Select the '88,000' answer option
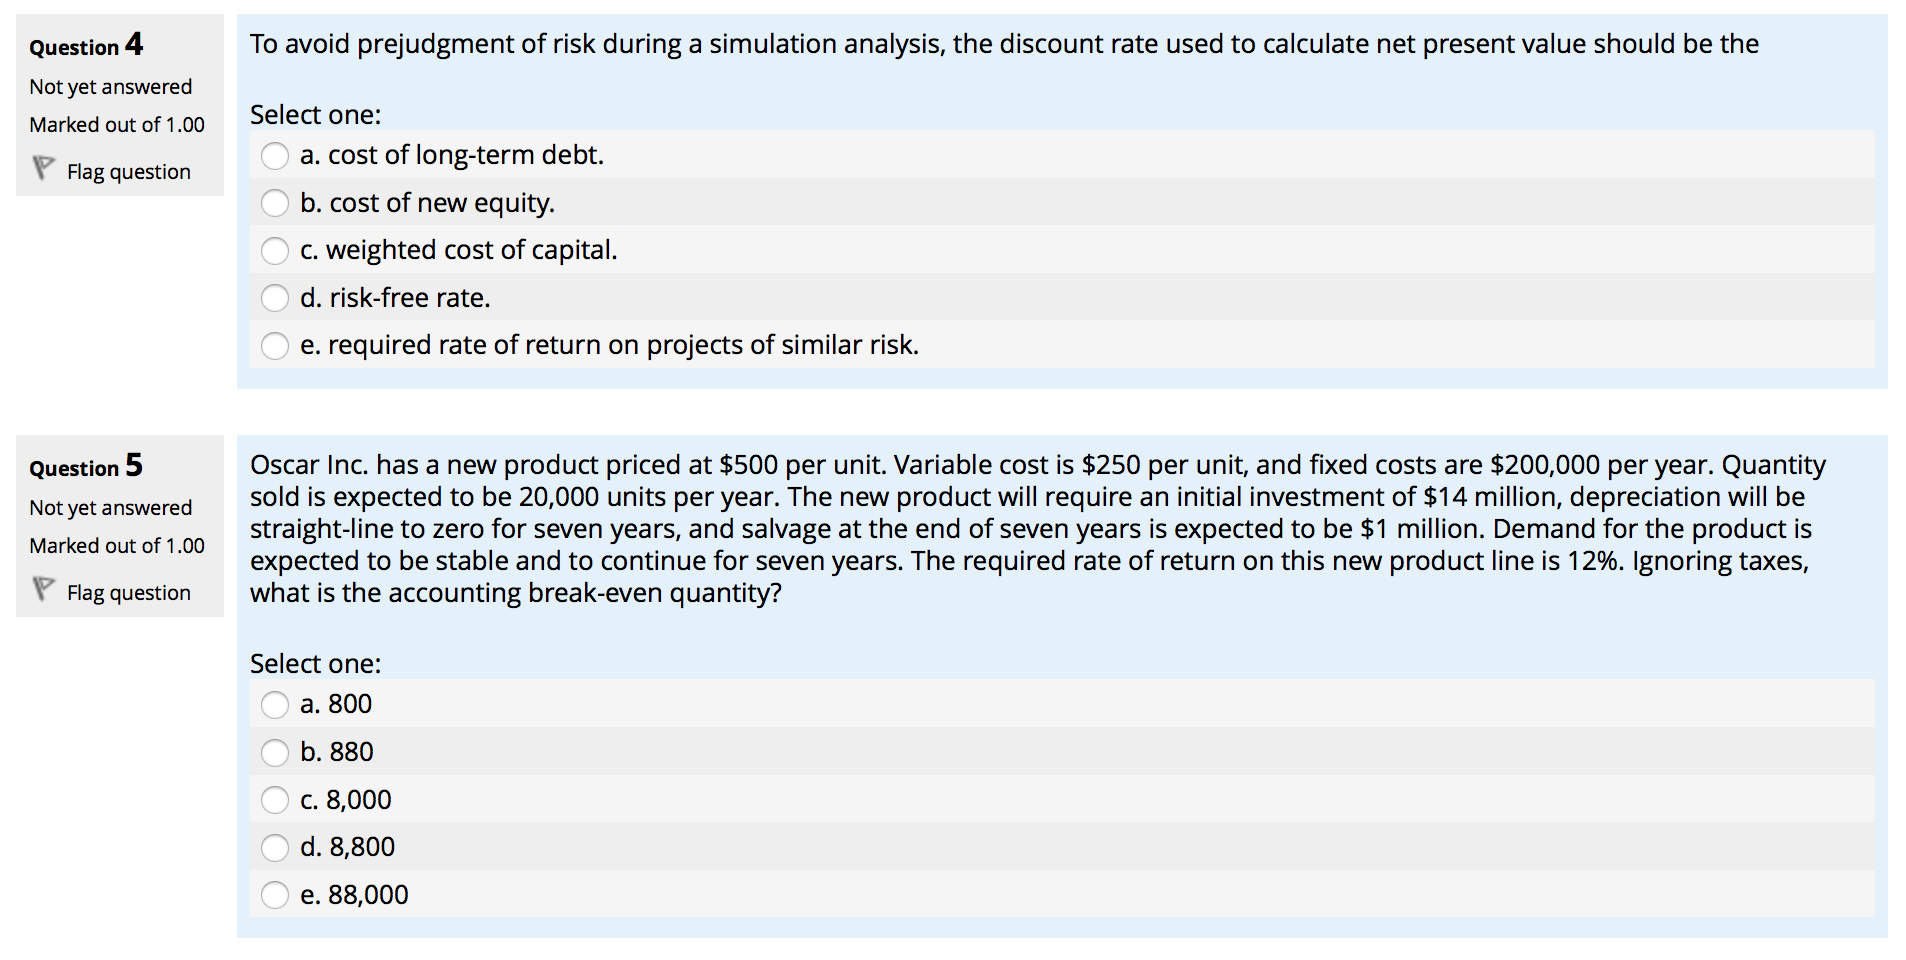 point(275,895)
